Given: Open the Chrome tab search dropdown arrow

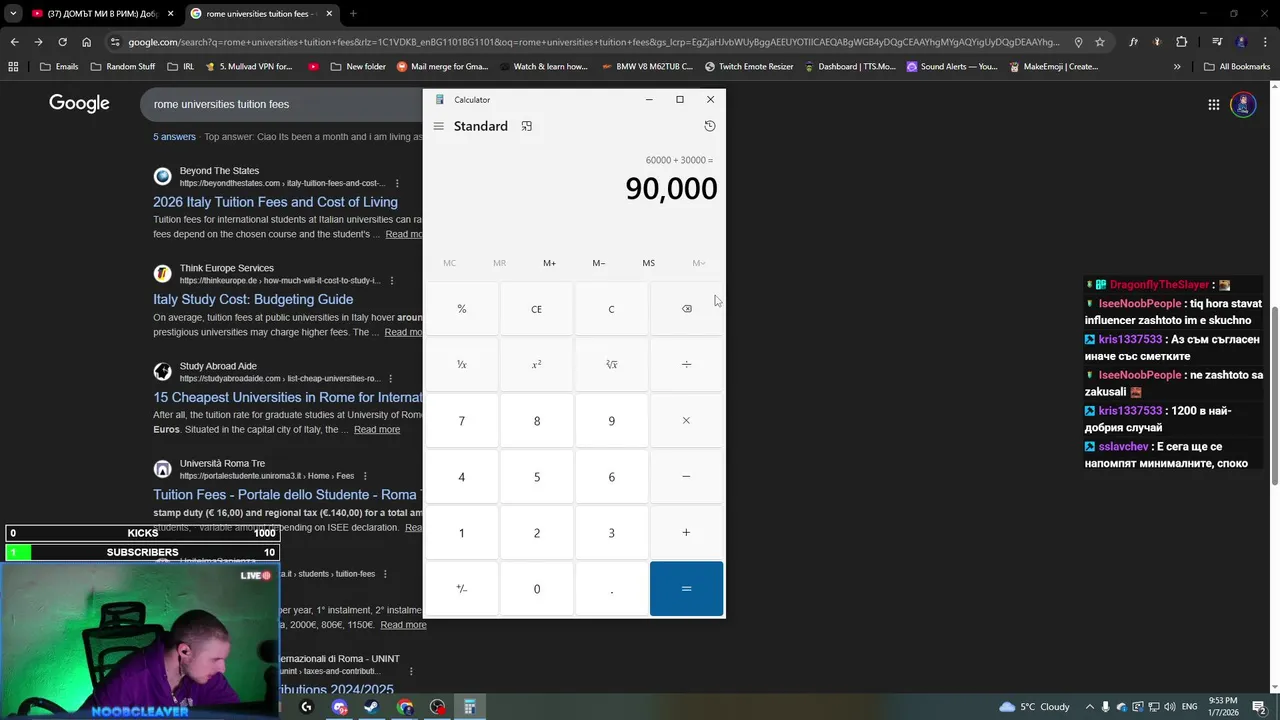Looking at the screenshot, I should tap(13, 14).
